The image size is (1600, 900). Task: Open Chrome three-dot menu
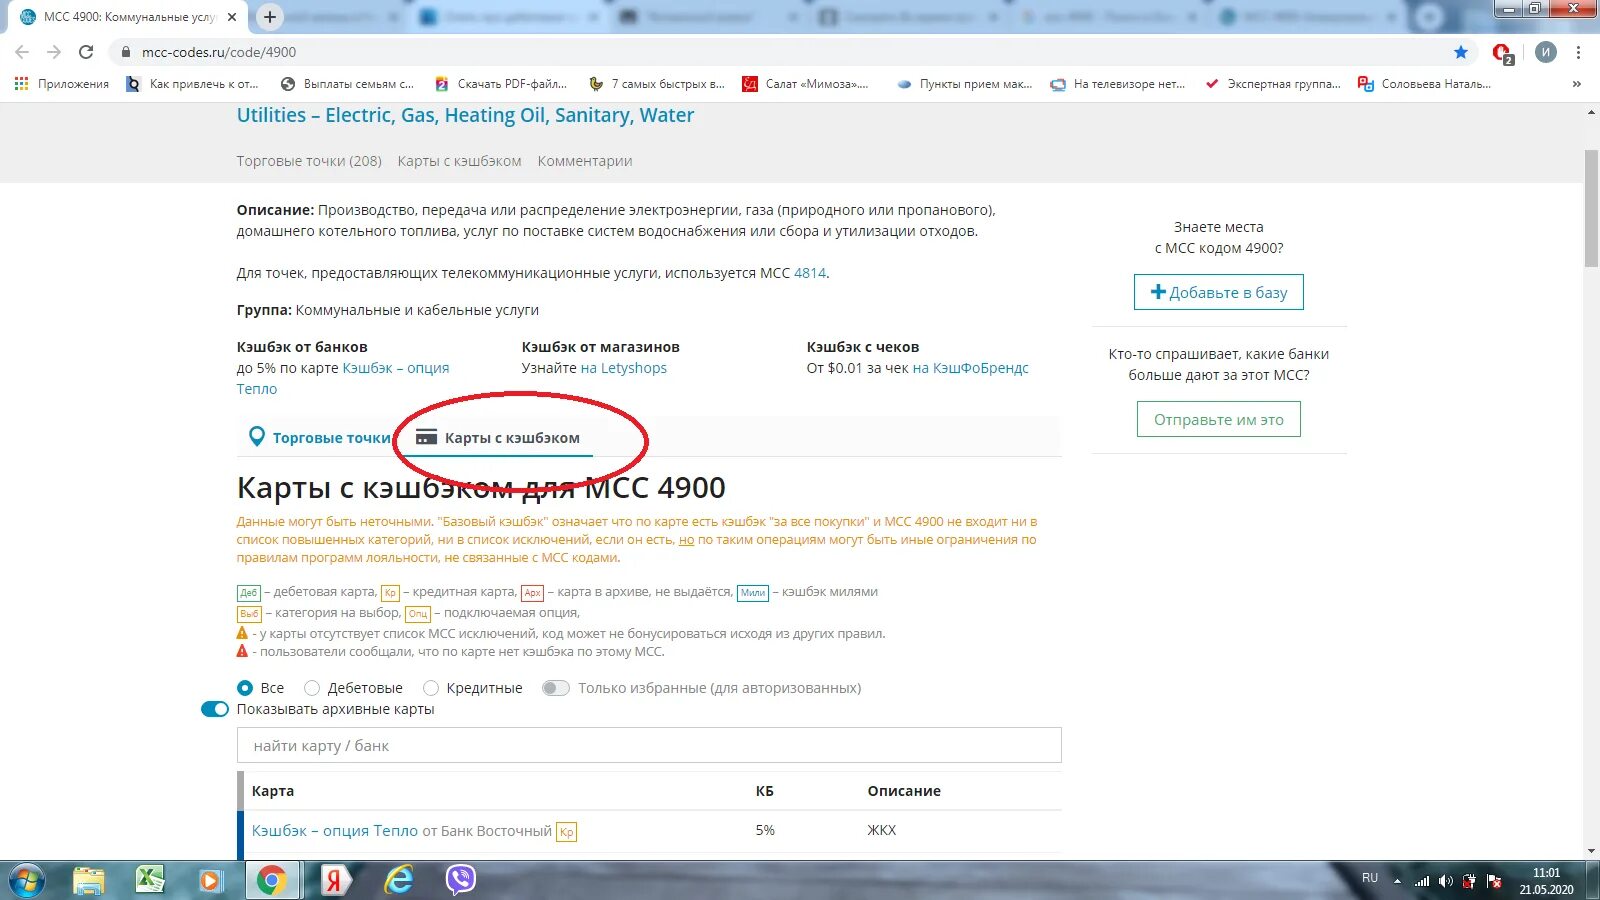coord(1578,52)
